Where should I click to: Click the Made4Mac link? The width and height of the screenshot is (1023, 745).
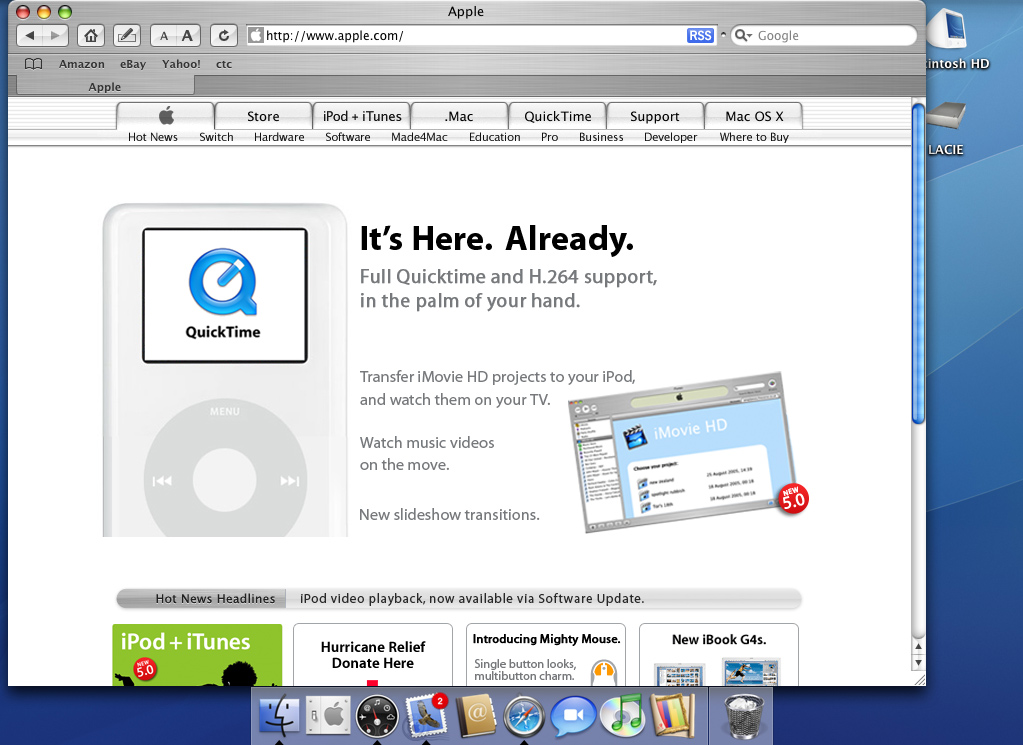point(420,137)
